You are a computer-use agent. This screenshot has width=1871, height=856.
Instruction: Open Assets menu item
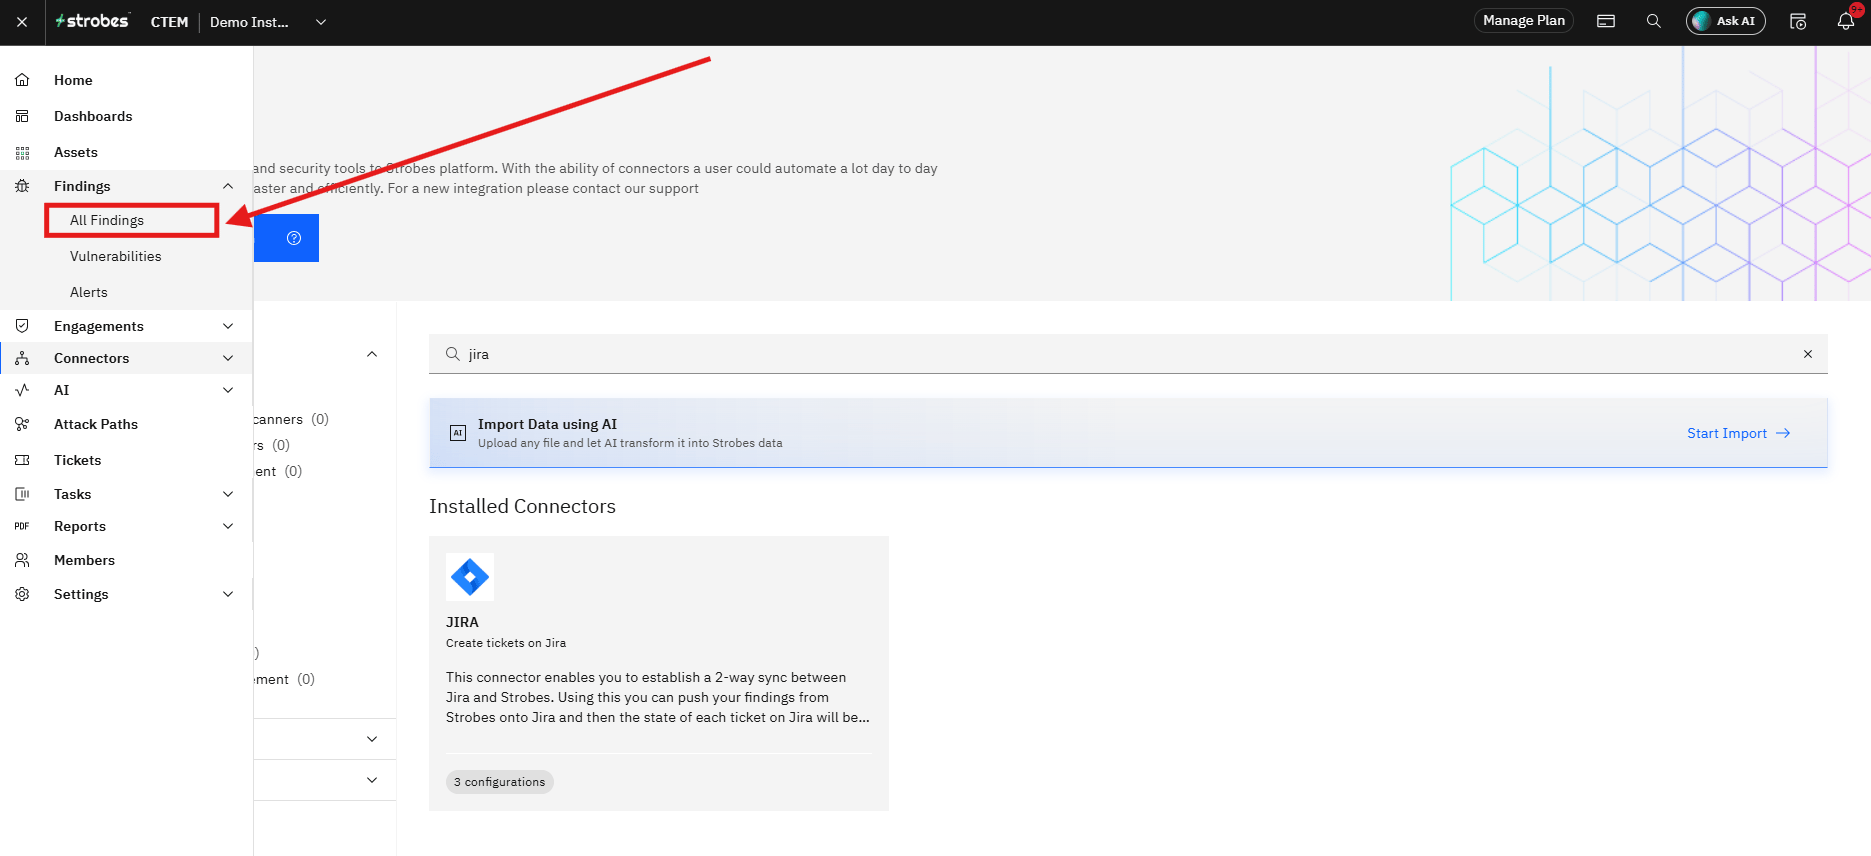pyautogui.click(x=76, y=152)
